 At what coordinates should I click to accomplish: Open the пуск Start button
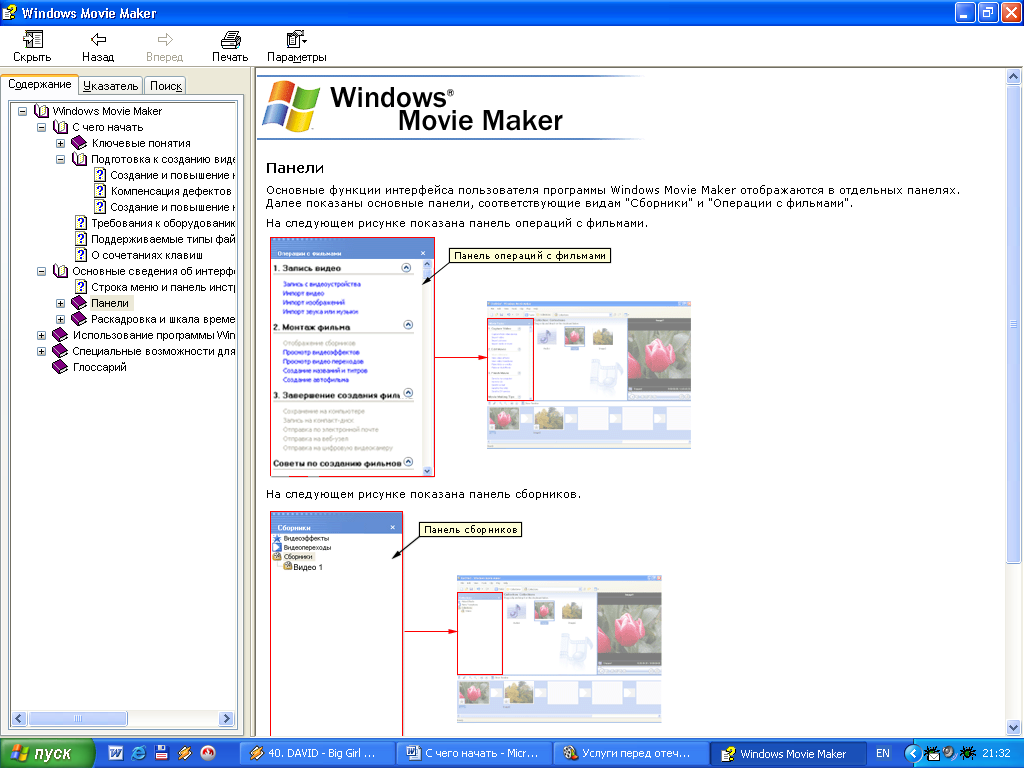[x=47, y=754]
